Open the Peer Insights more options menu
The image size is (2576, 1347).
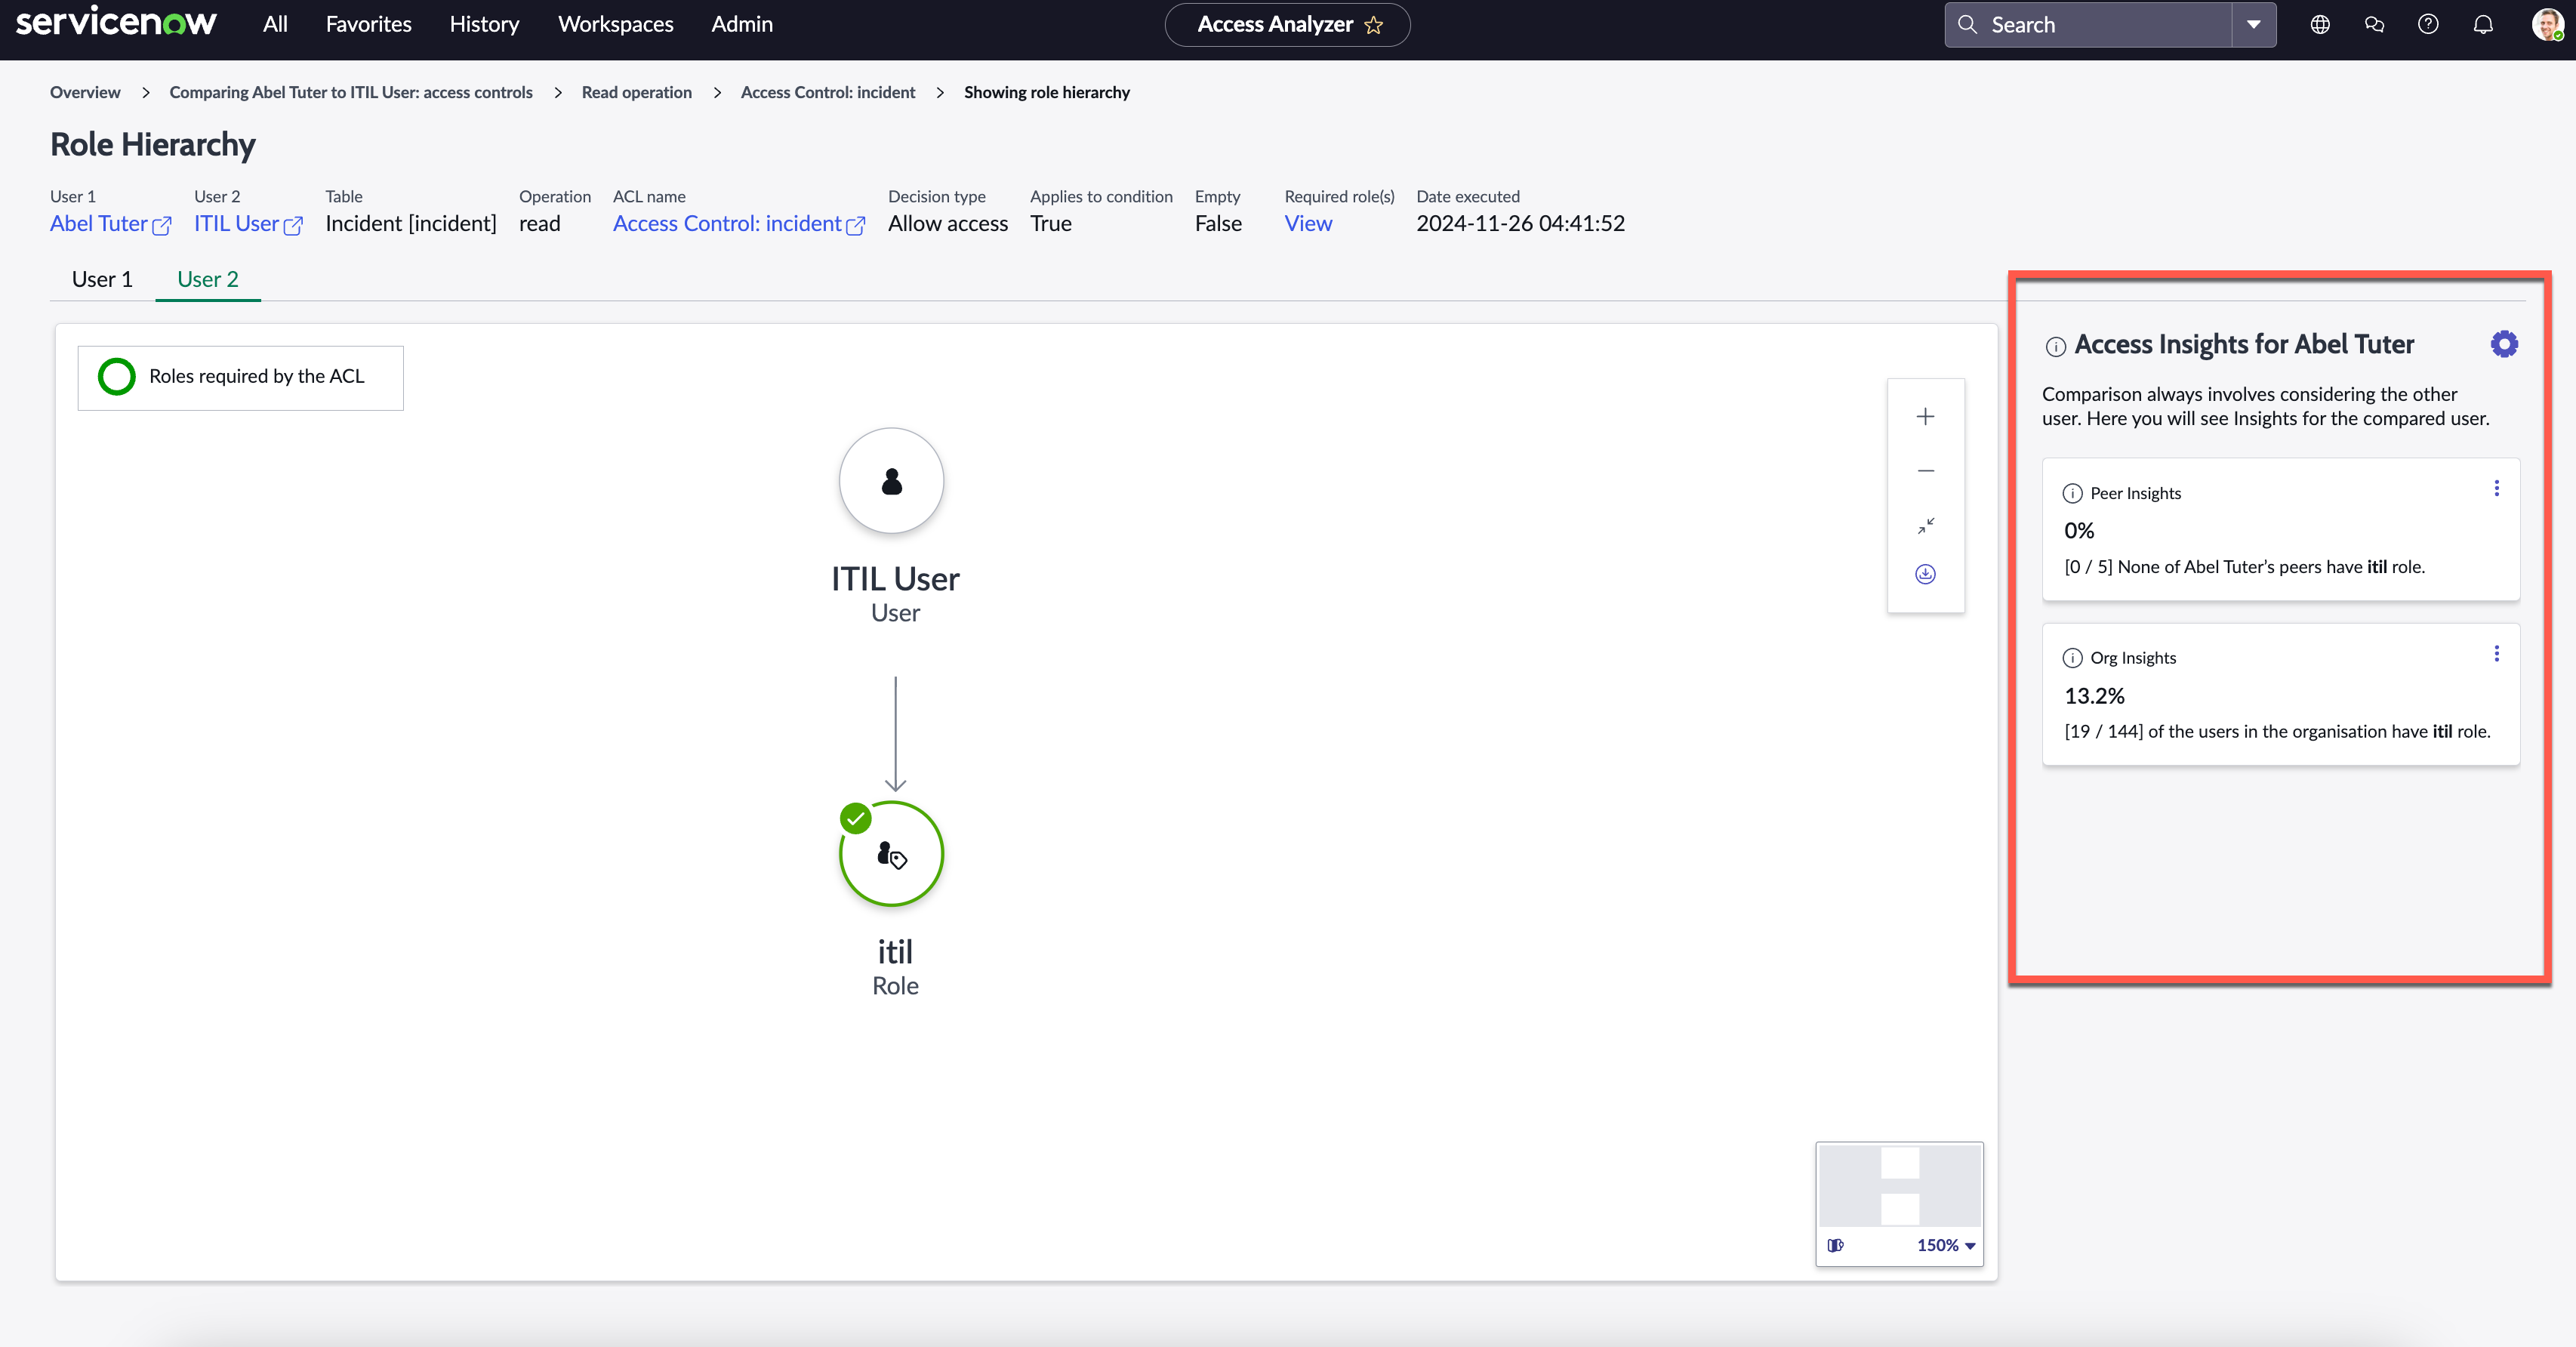point(2496,488)
